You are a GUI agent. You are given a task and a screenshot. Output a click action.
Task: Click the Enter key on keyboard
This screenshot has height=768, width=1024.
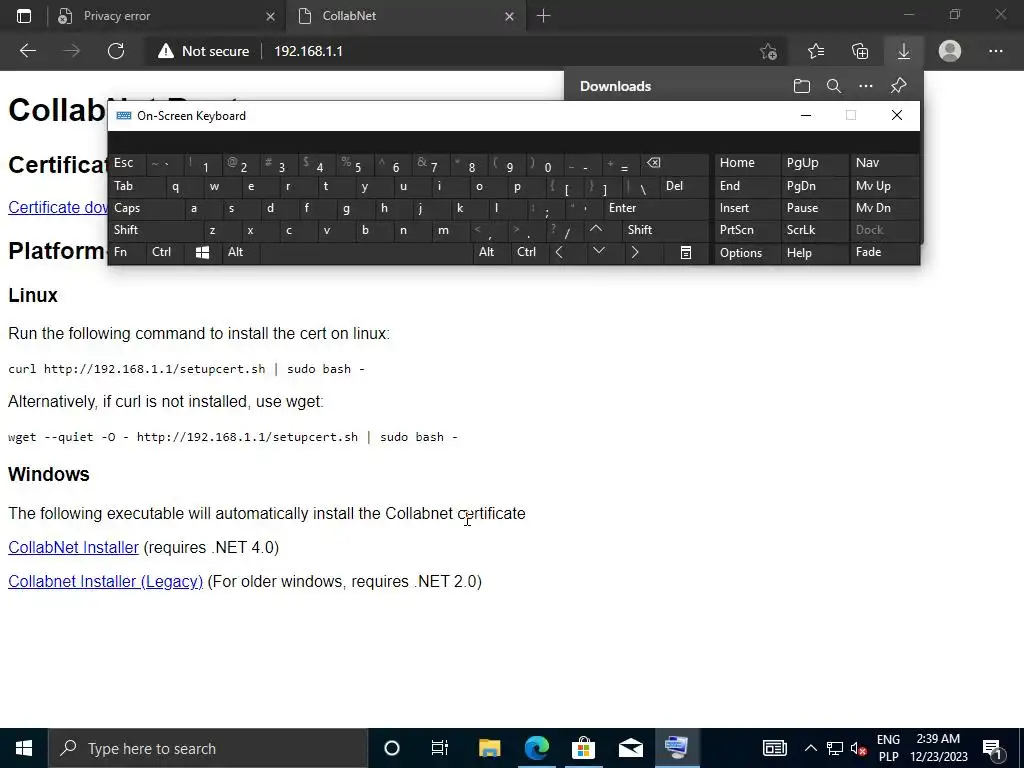655,208
